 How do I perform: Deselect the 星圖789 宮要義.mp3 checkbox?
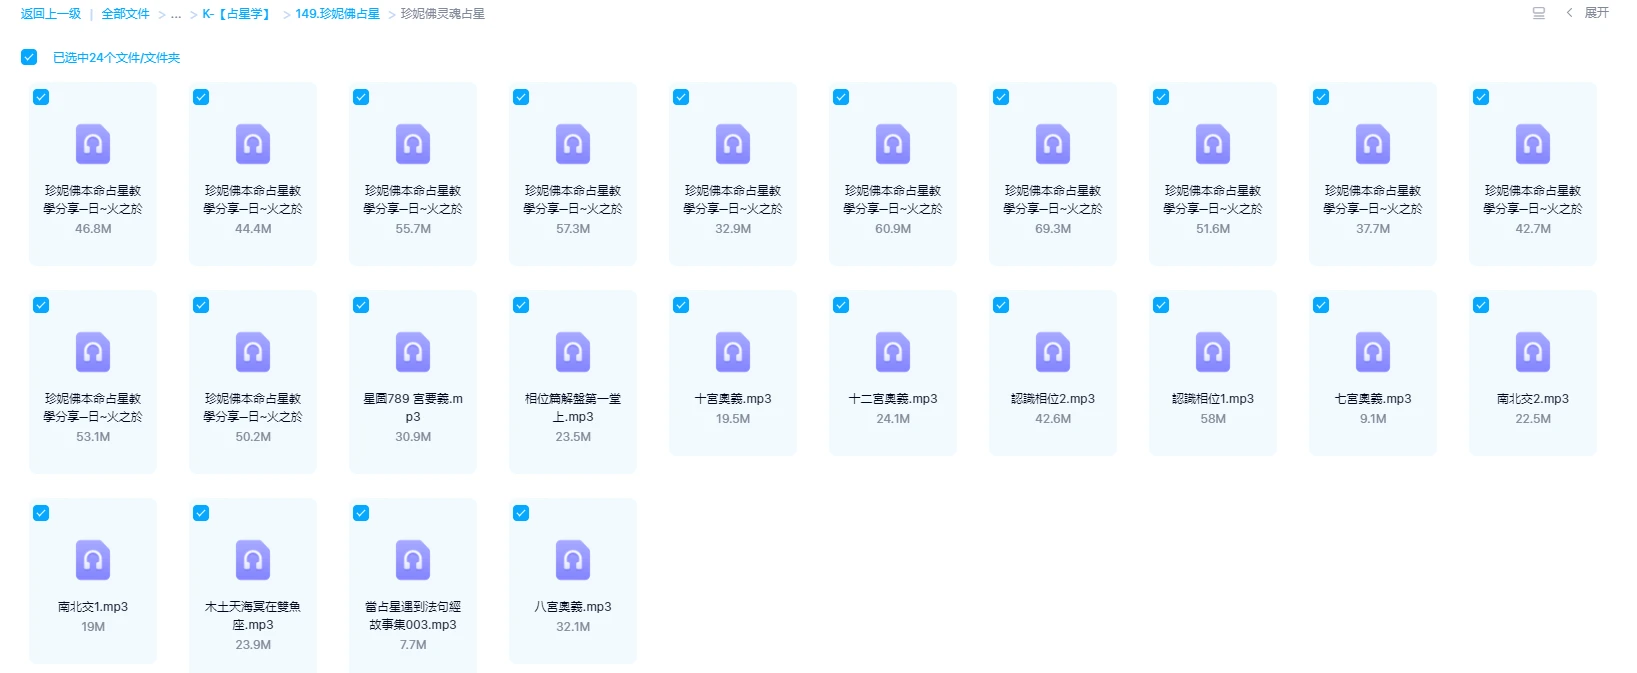tap(361, 305)
